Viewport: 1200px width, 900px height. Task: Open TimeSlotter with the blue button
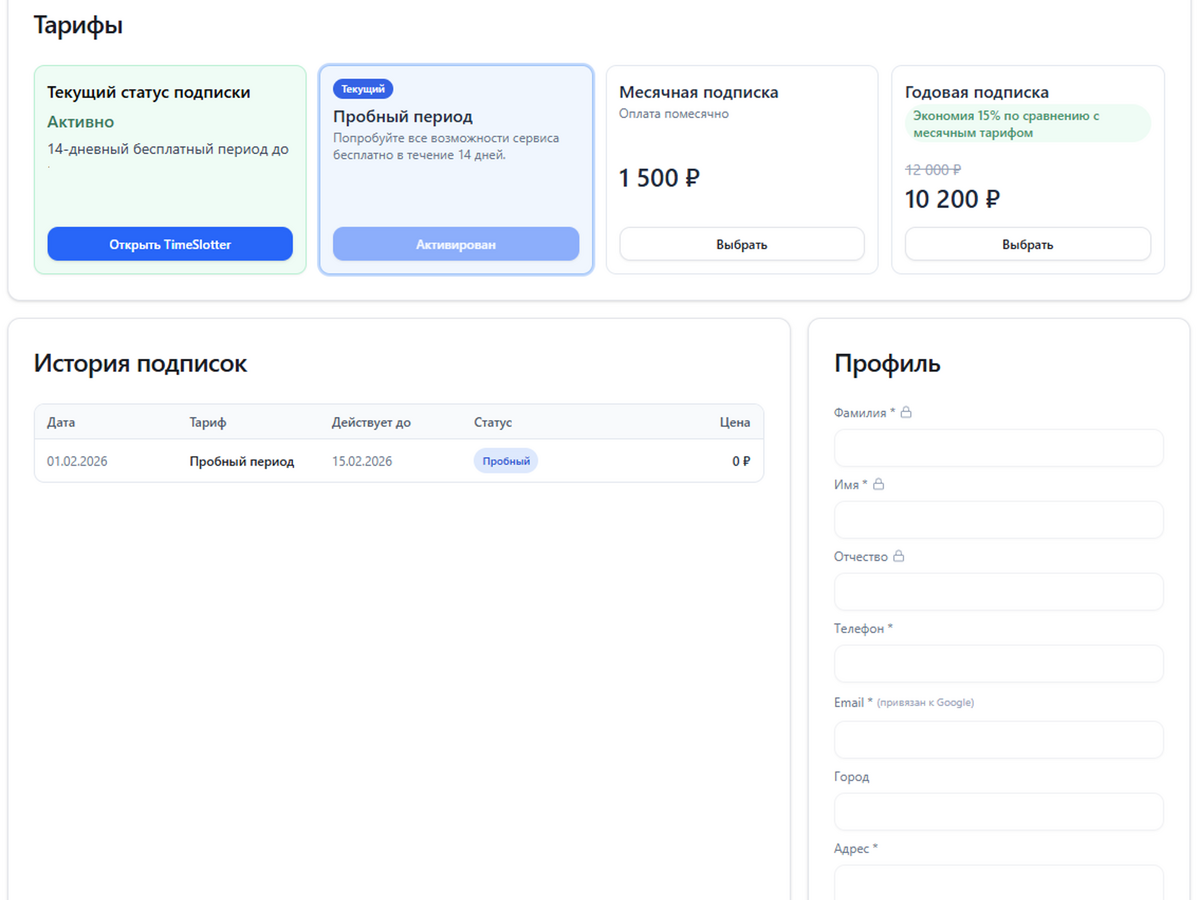[x=170, y=244]
